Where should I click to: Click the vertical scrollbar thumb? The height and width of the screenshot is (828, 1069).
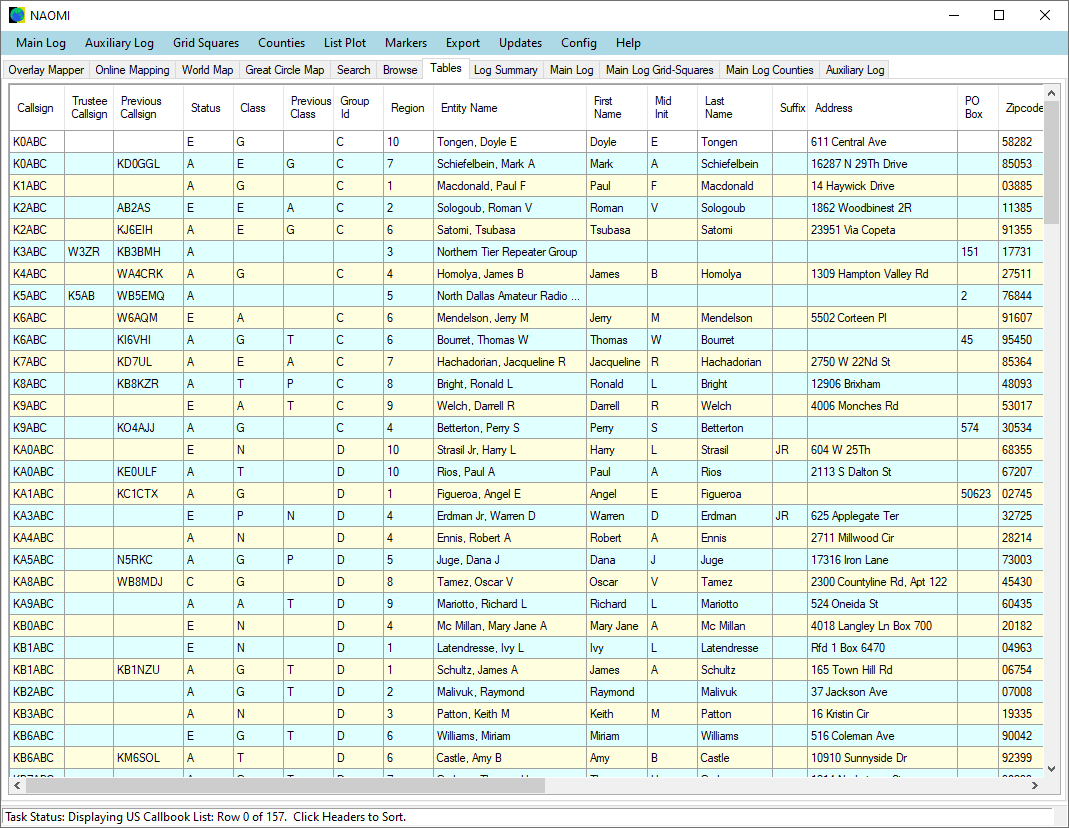pos(1051,162)
